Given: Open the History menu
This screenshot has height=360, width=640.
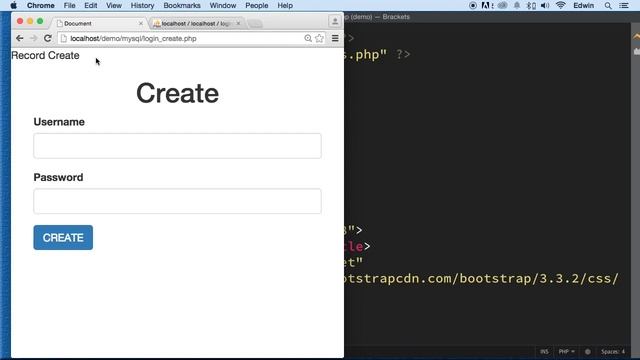Looking at the screenshot, I should point(142,5).
